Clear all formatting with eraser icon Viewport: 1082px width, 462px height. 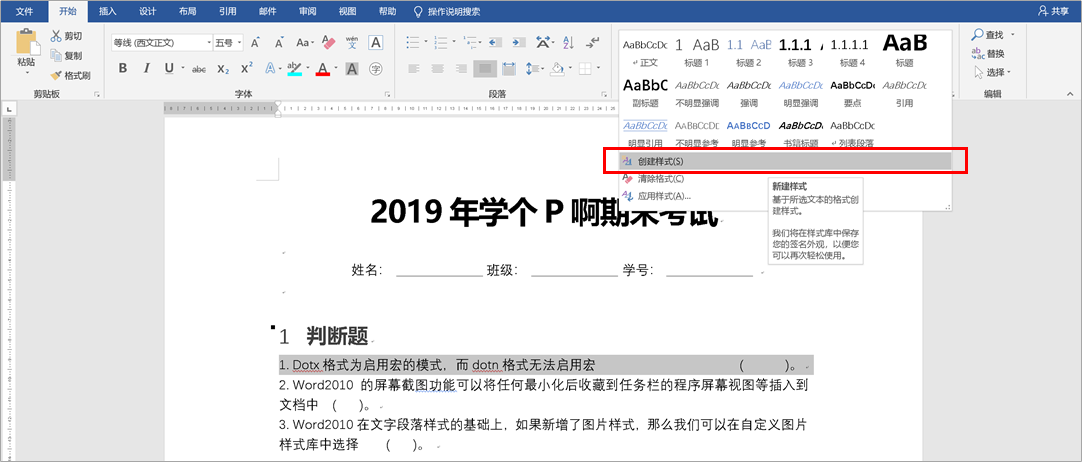pyautogui.click(x=328, y=43)
